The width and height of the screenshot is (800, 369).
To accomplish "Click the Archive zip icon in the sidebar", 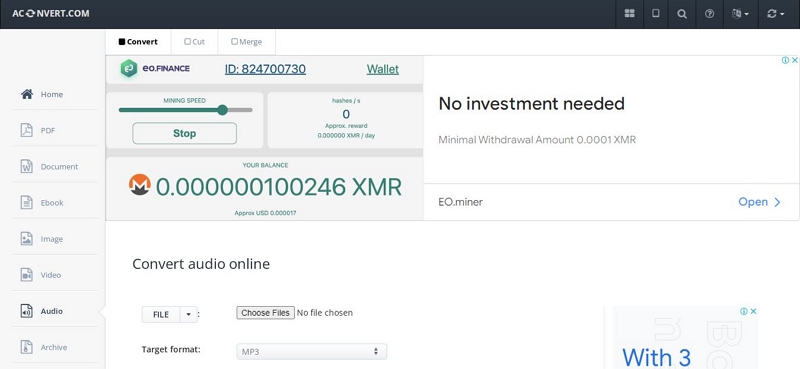I will point(27,347).
